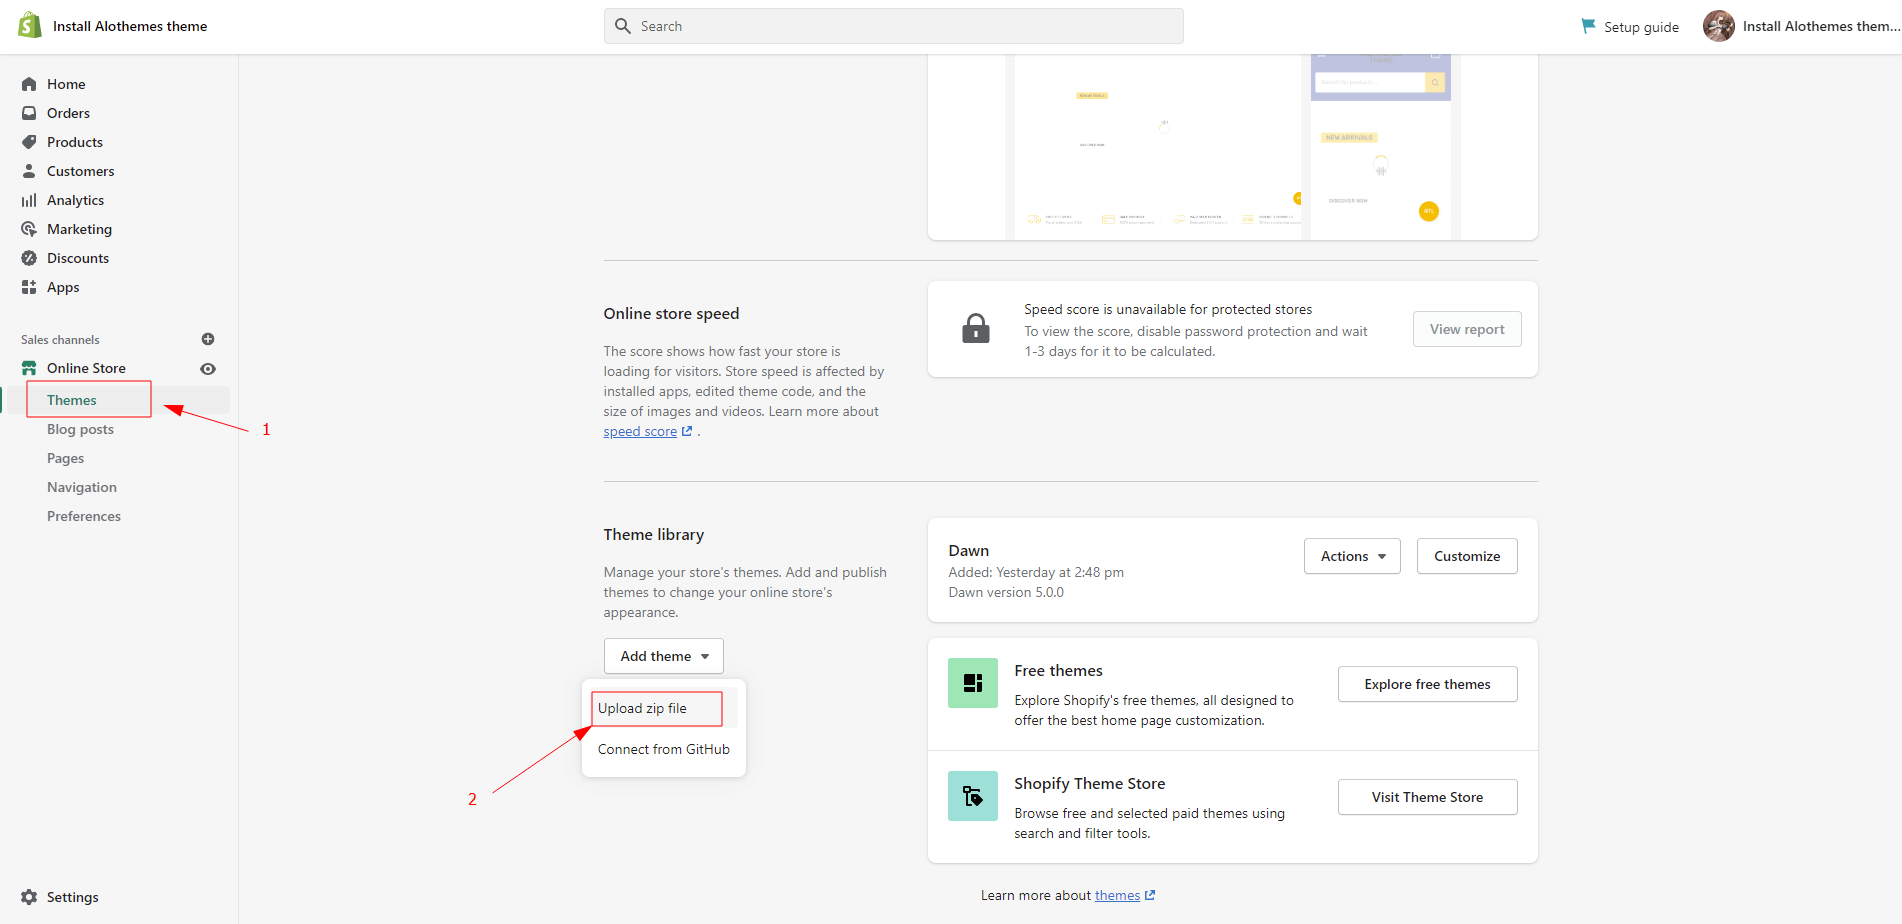
Task: Click the plus icon beside Sales channels
Action: click(x=208, y=339)
